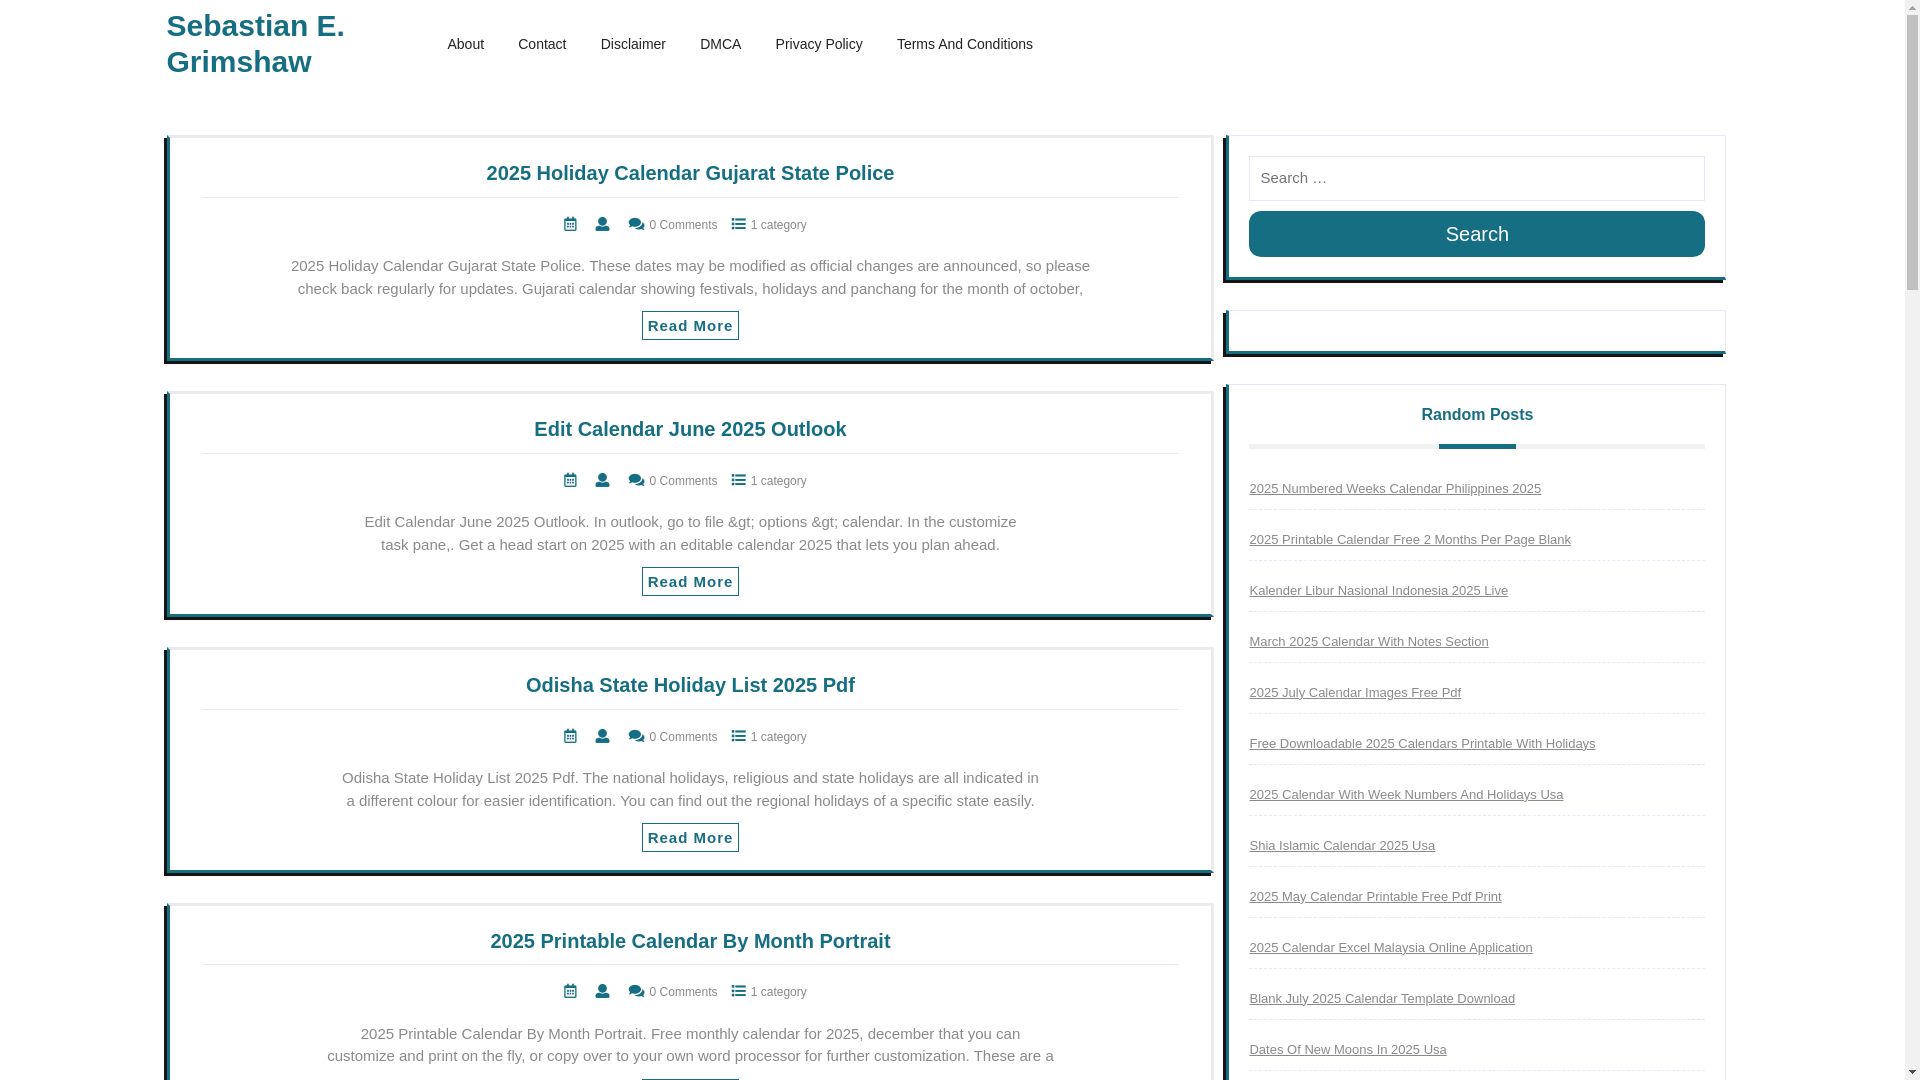Open Dates Of New Moons In 2025 Usa
This screenshot has height=1080, width=1920.
coord(1347,1050)
